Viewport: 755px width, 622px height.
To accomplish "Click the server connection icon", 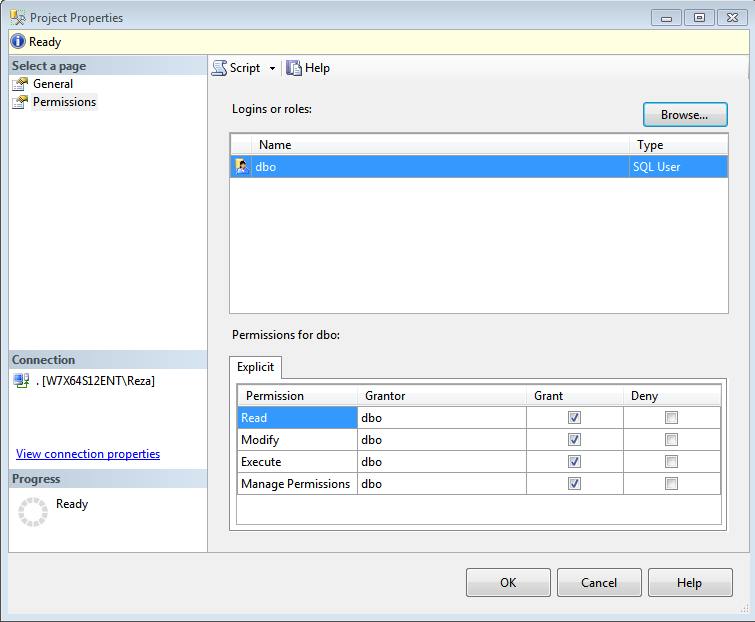I will 21,380.
